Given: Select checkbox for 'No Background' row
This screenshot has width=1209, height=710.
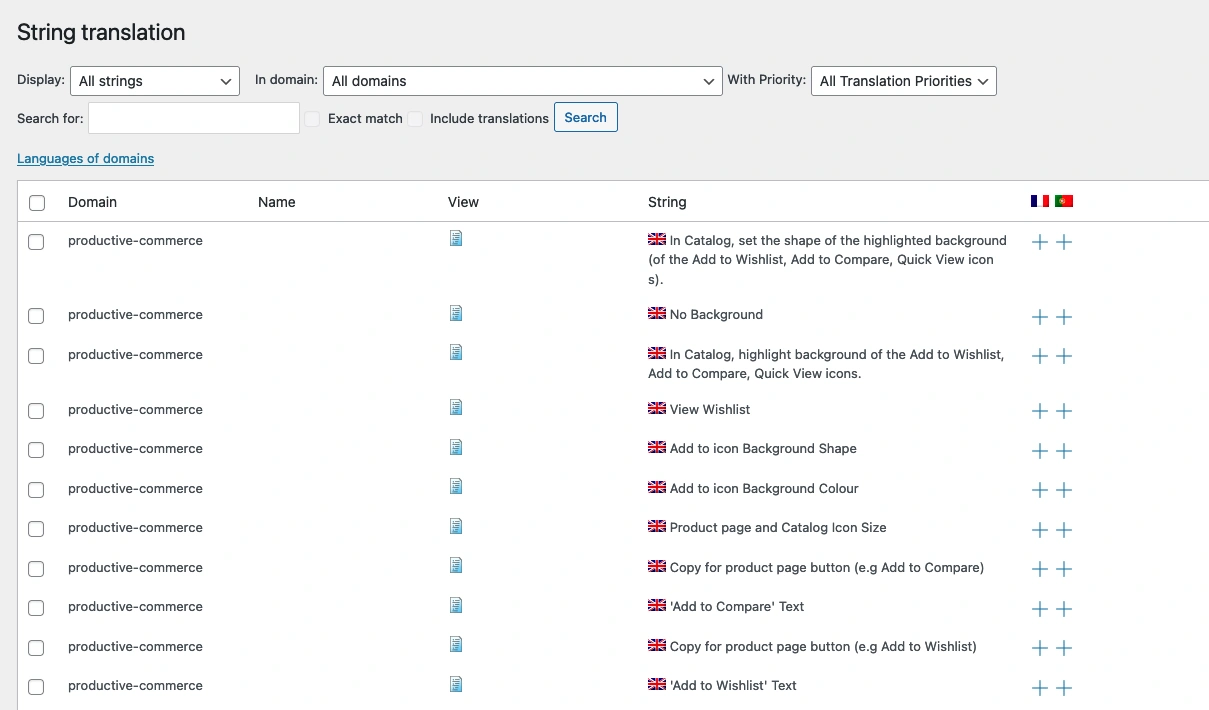Looking at the screenshot, I should 36,316.
